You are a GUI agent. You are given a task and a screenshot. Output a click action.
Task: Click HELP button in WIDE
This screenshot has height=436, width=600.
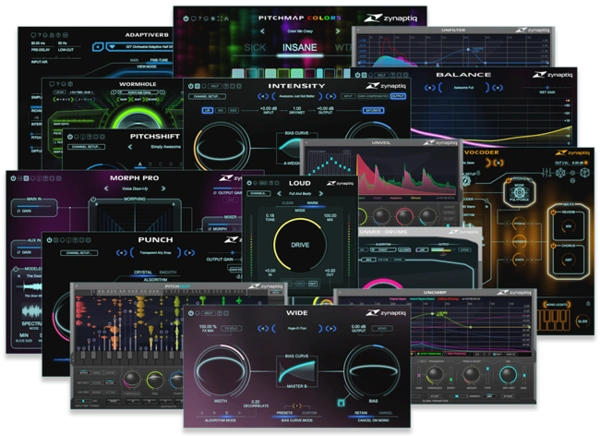click(x=208, y=313)
